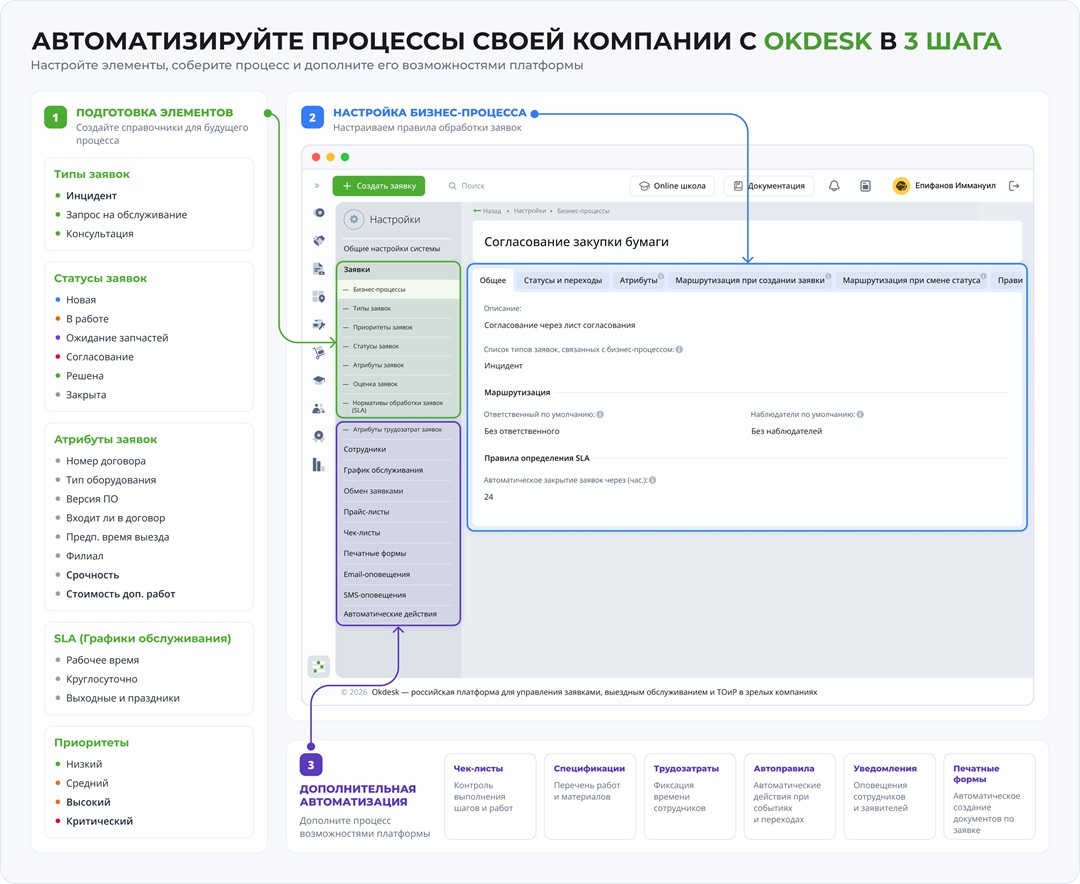Click the Спецификации card at the bottom
Screen dimensions: 1080x884
tap(590, 796)
